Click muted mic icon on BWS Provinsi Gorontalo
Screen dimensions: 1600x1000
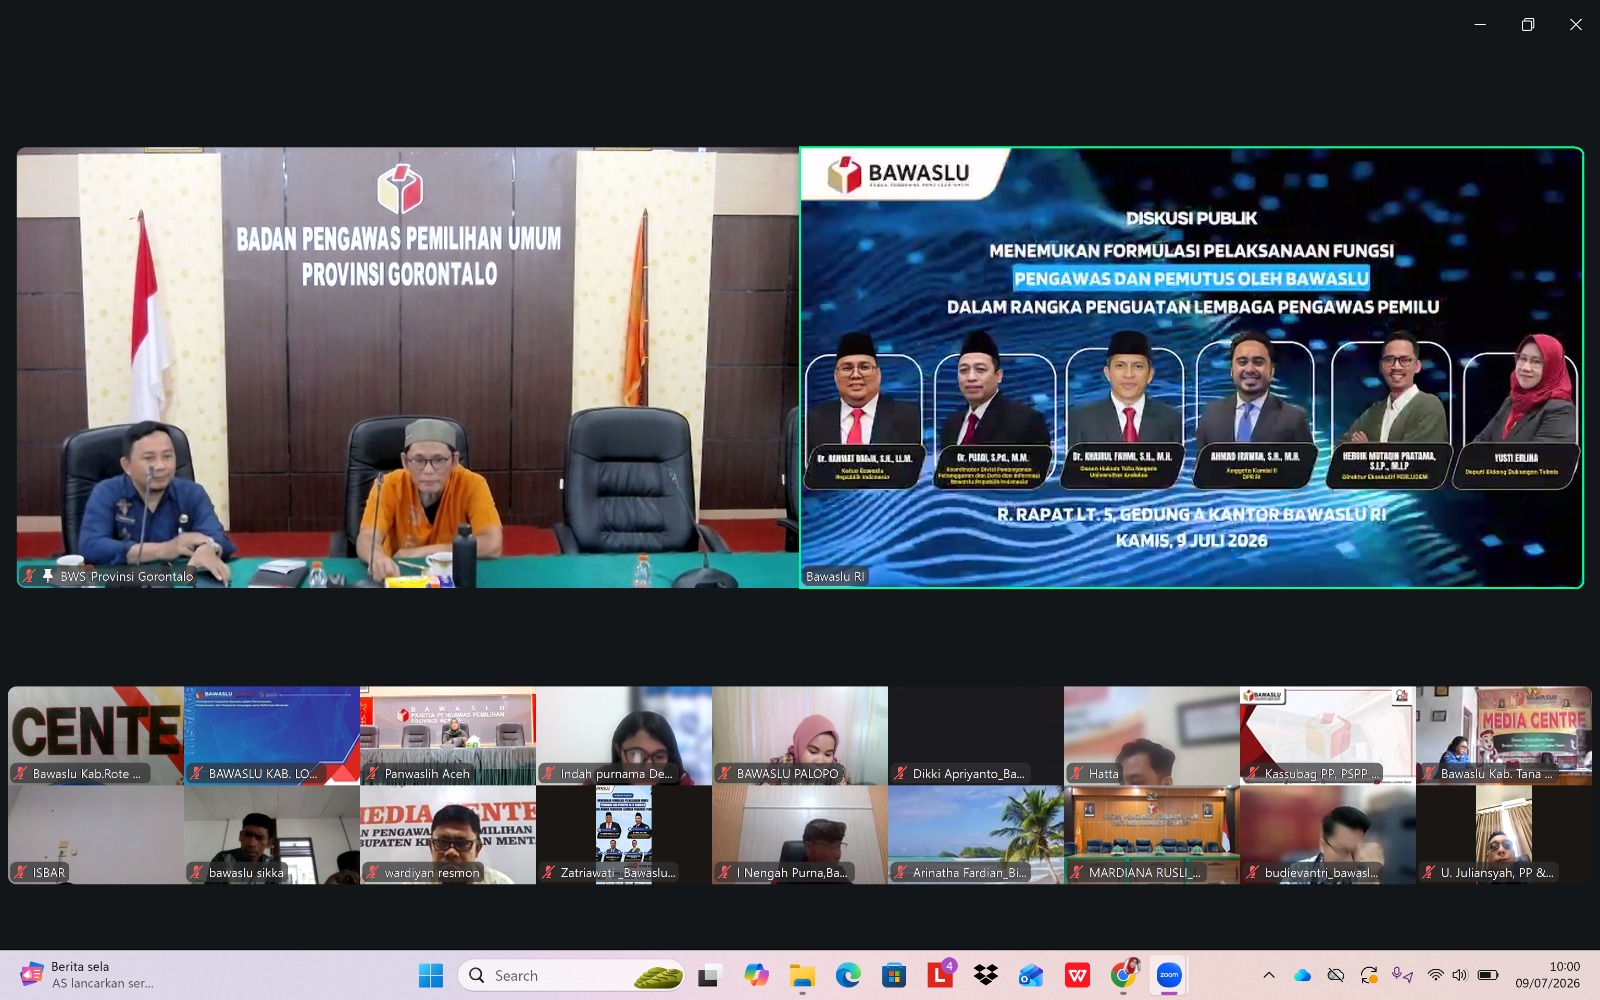click(x=29, y=576)
